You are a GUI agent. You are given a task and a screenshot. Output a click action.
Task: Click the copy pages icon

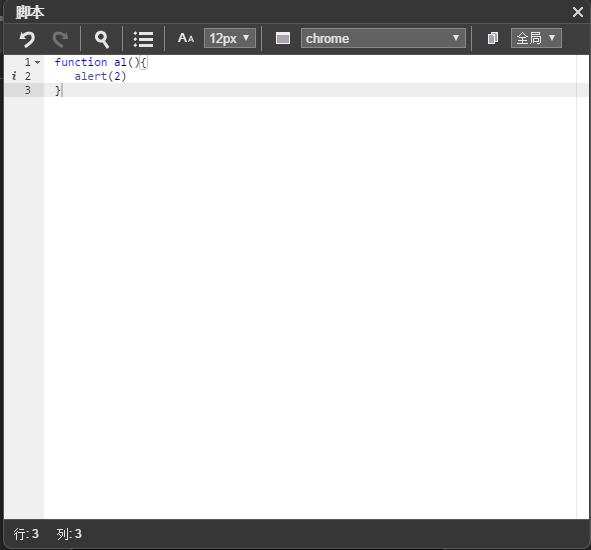point(493,38)
